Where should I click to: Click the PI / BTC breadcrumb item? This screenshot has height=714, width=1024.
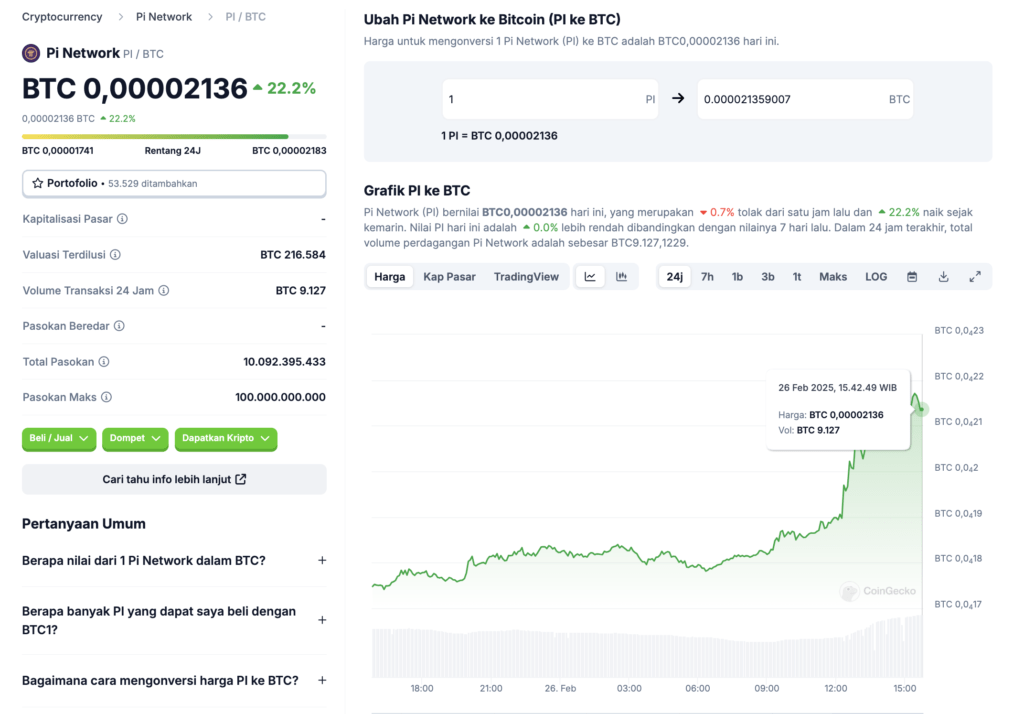pyautogui.click(x=246, y=17)
